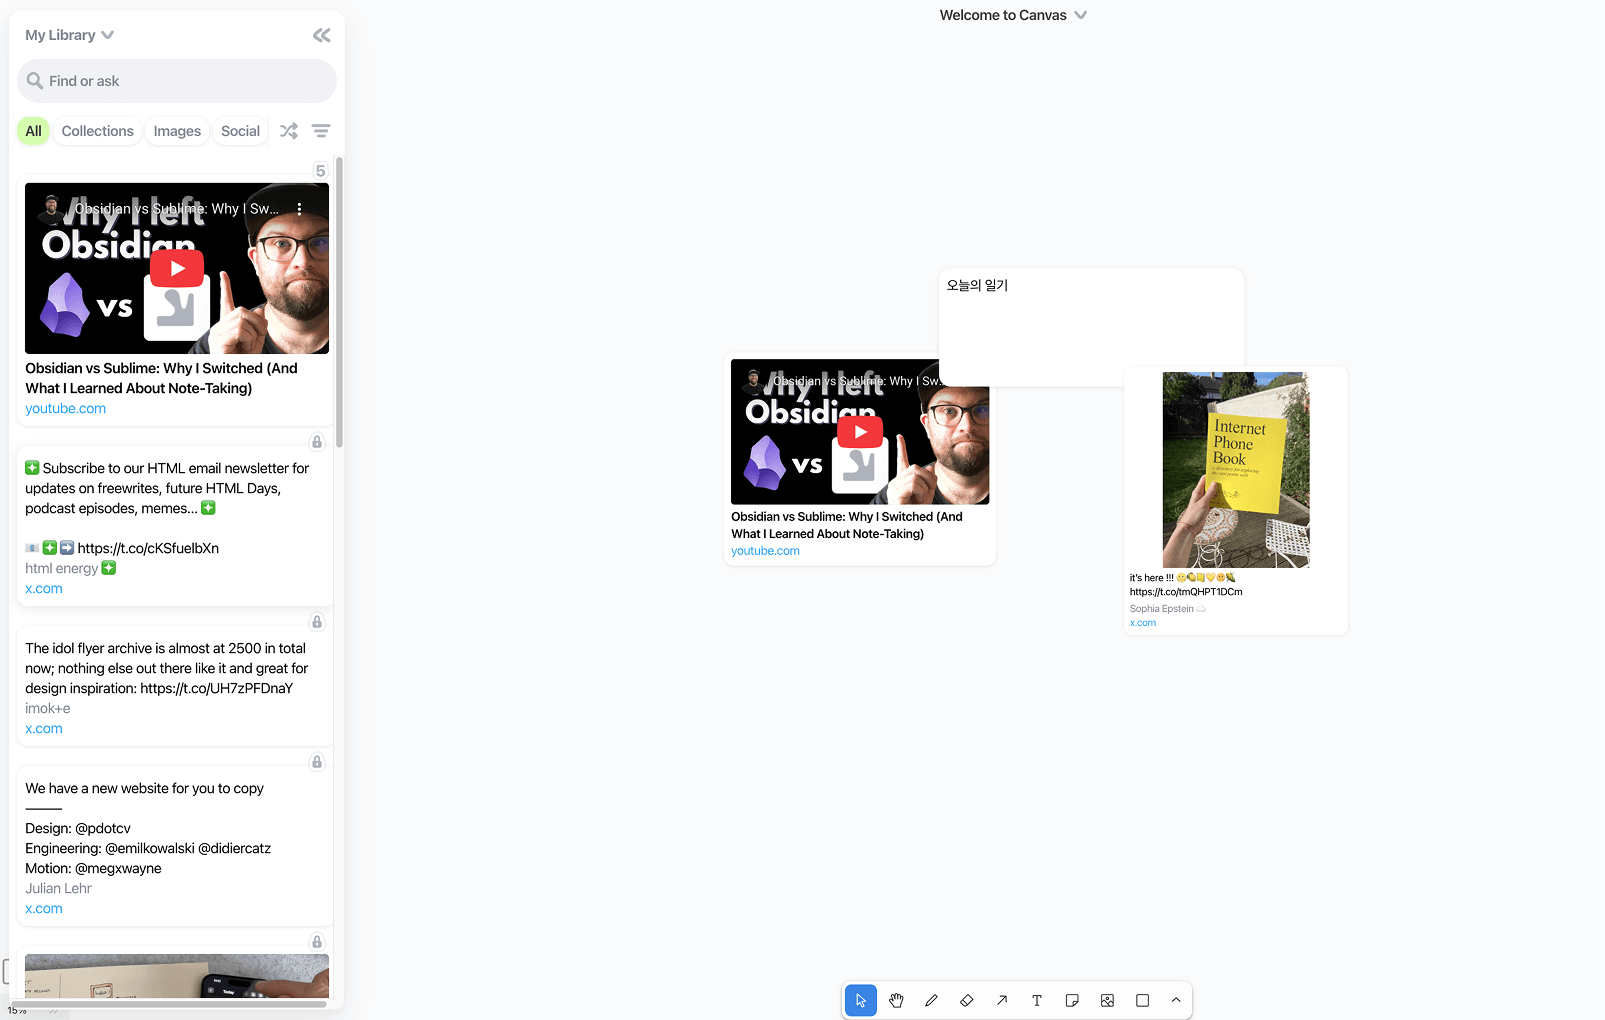Switch to the Collections filter tab
Image resolution: width=1605 pixels, height=1020 pixels.
(x=97, y=131)
